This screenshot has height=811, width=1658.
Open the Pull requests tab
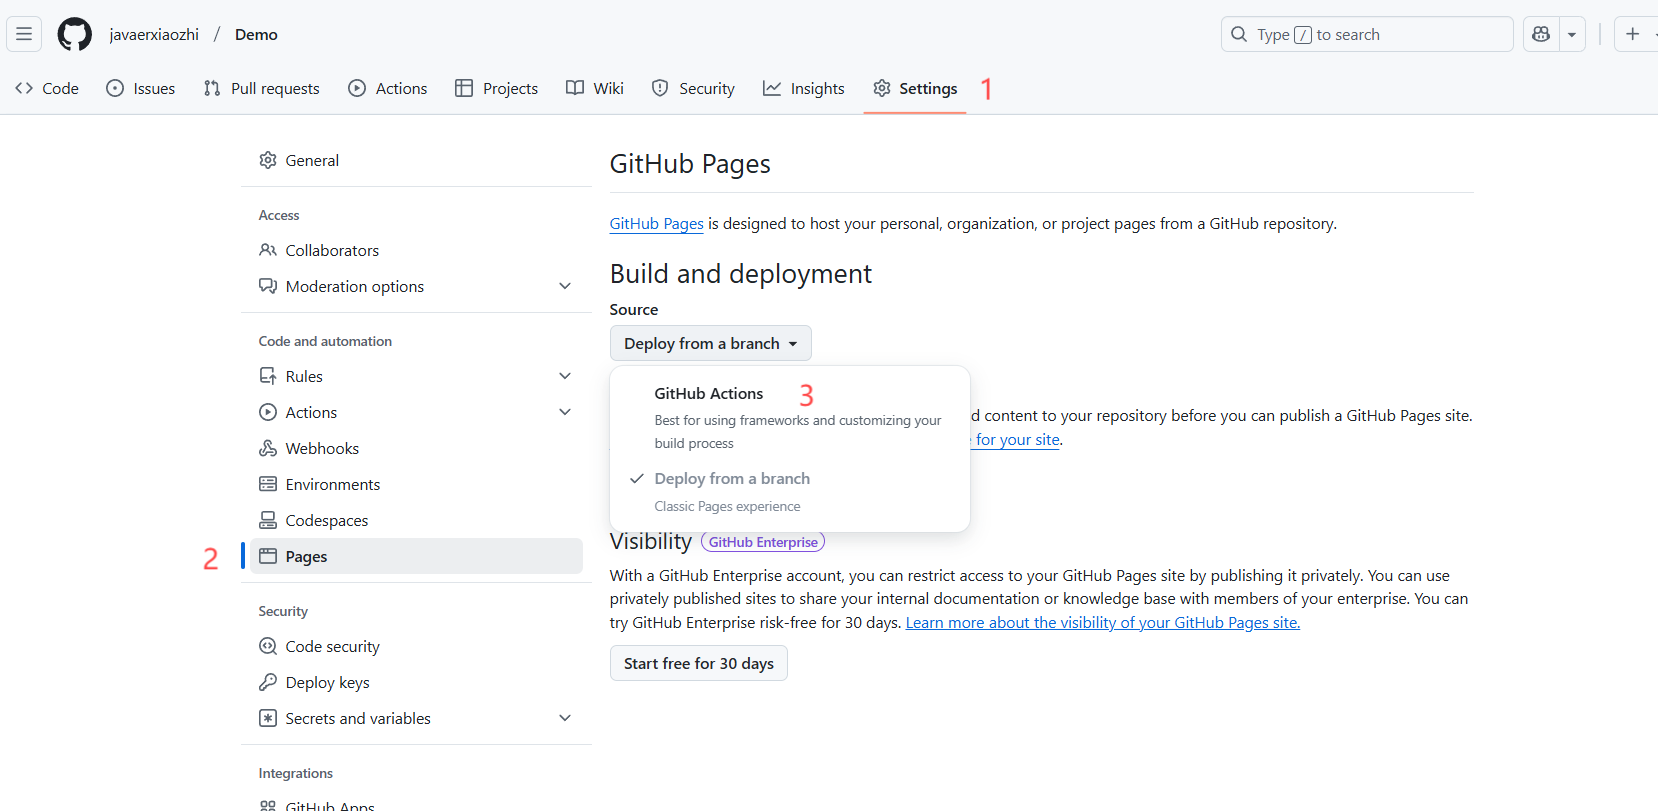[x=262, y=88]
